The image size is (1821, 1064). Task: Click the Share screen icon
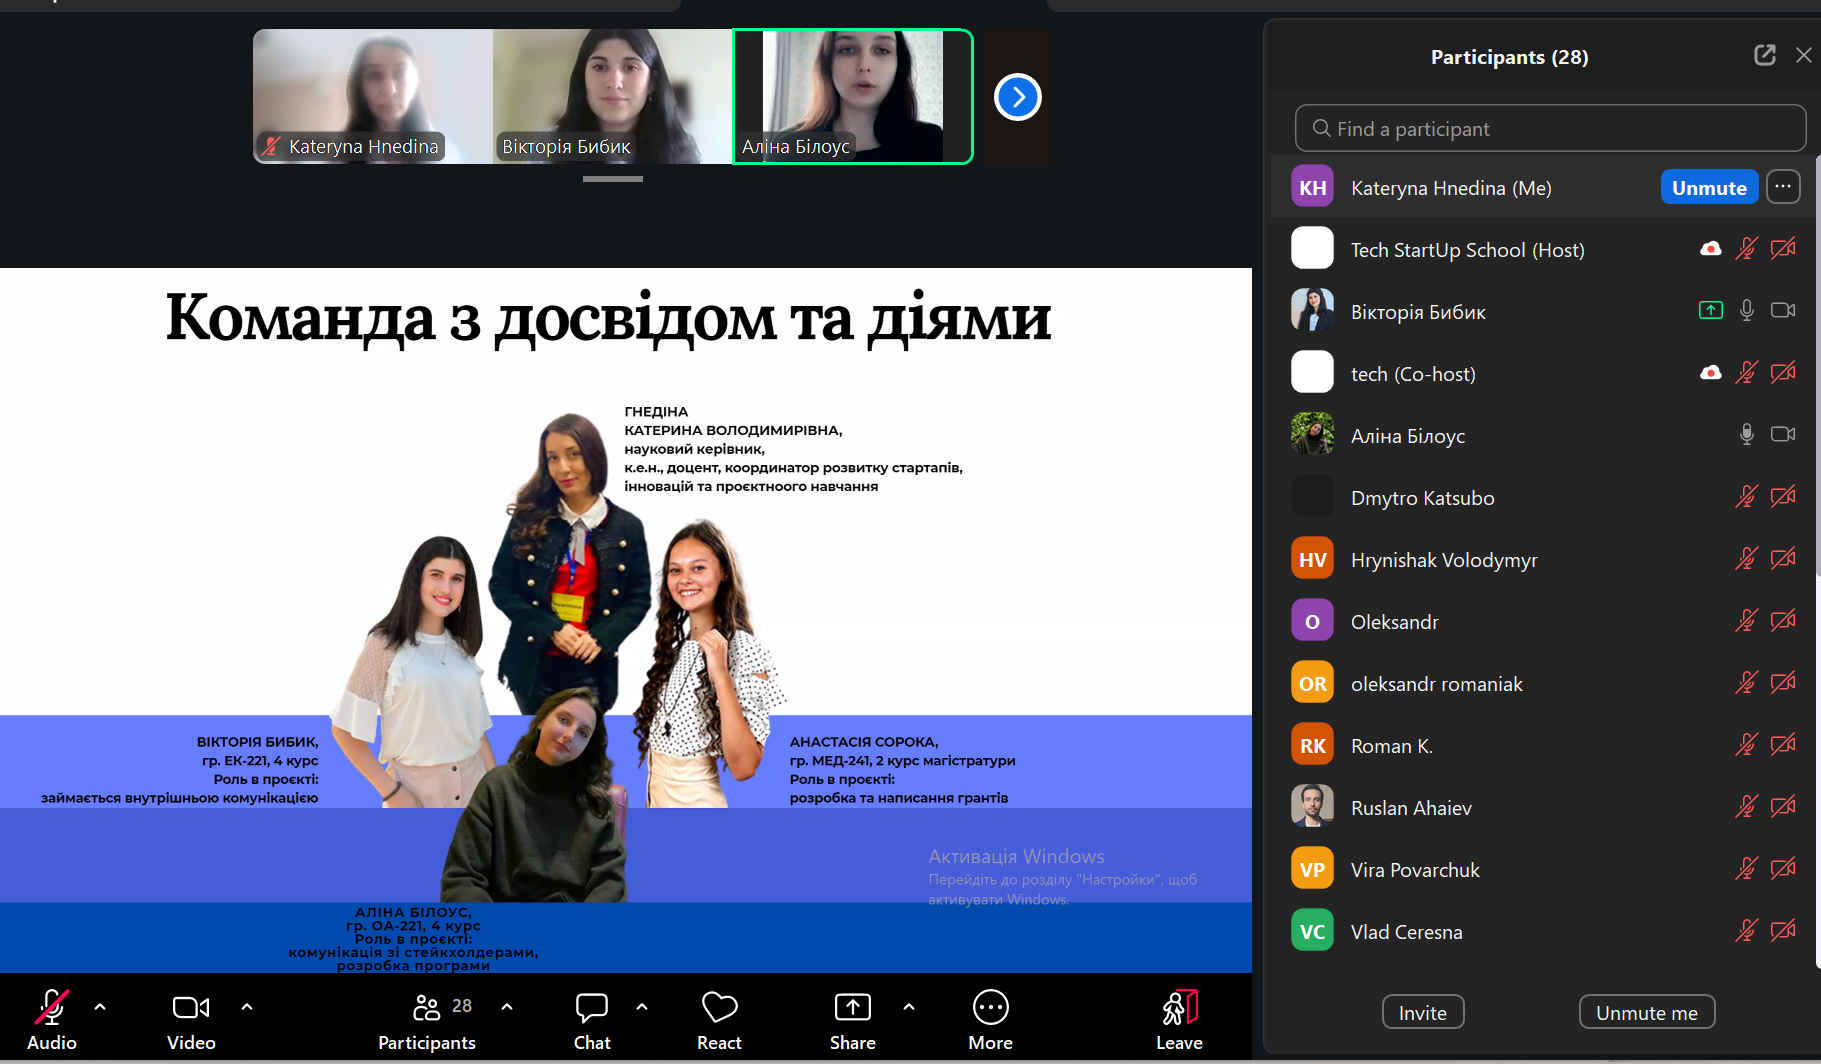pyautogui.click(x=852, y=1008)
